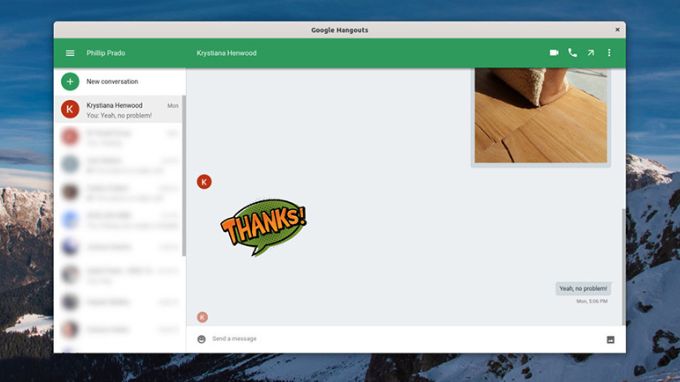Screen dimensions: 680x382
Task: Click the THANKS! sticker
Action: pos(263,227)
